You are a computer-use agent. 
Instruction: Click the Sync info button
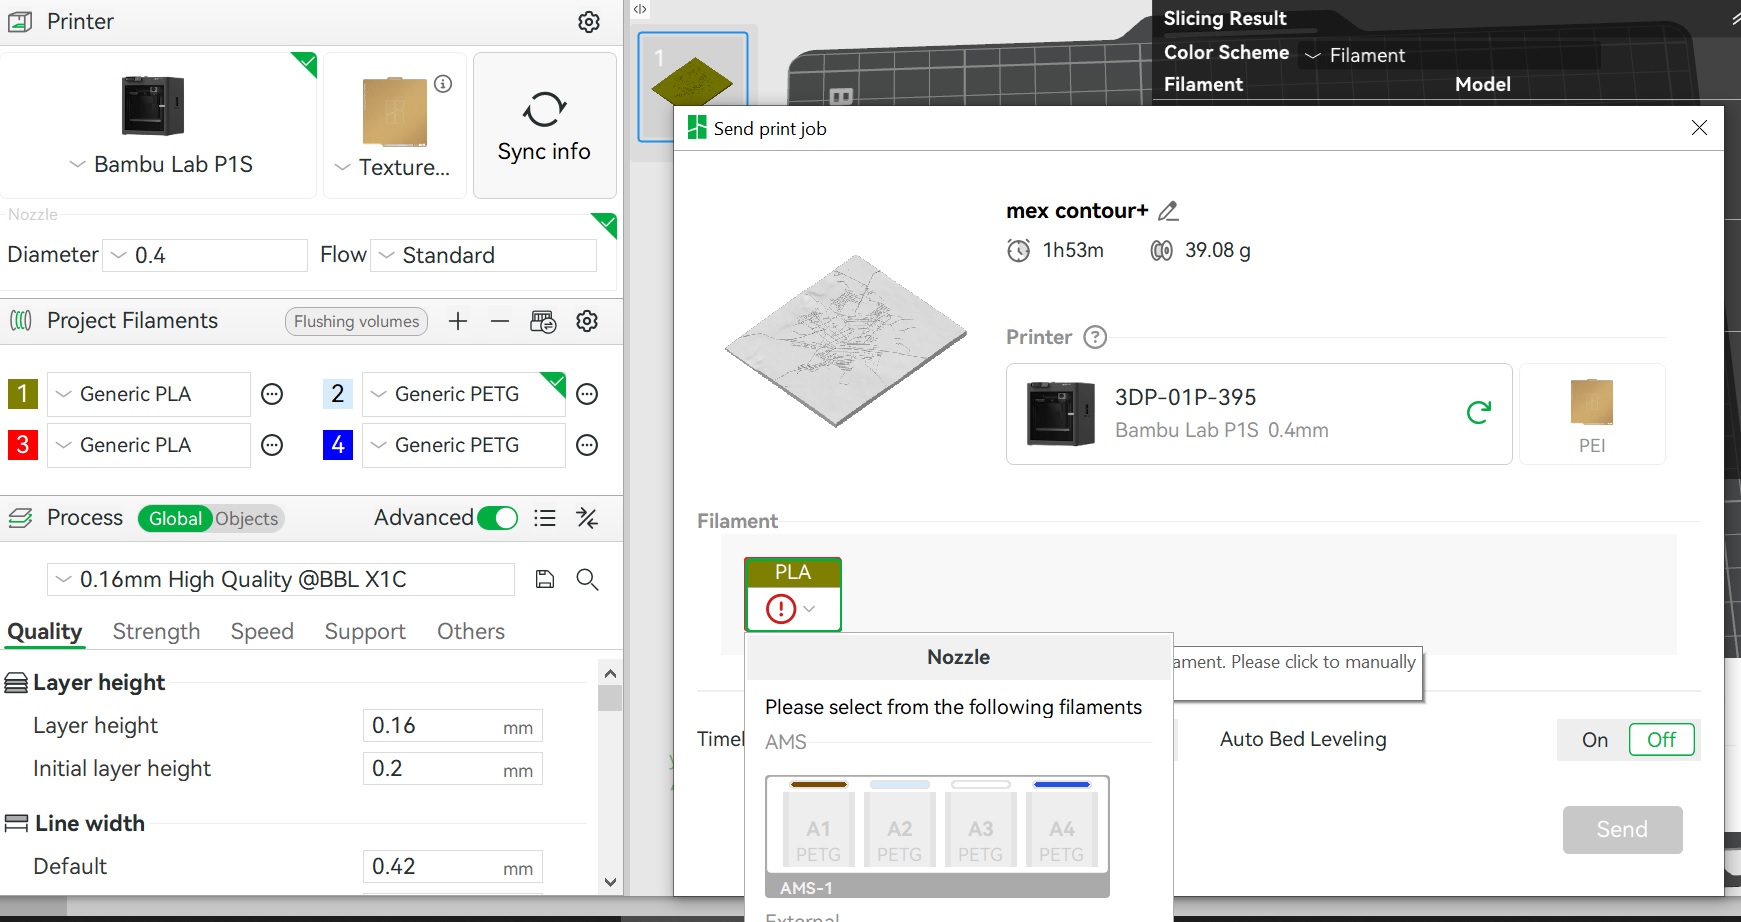point(544,126)
